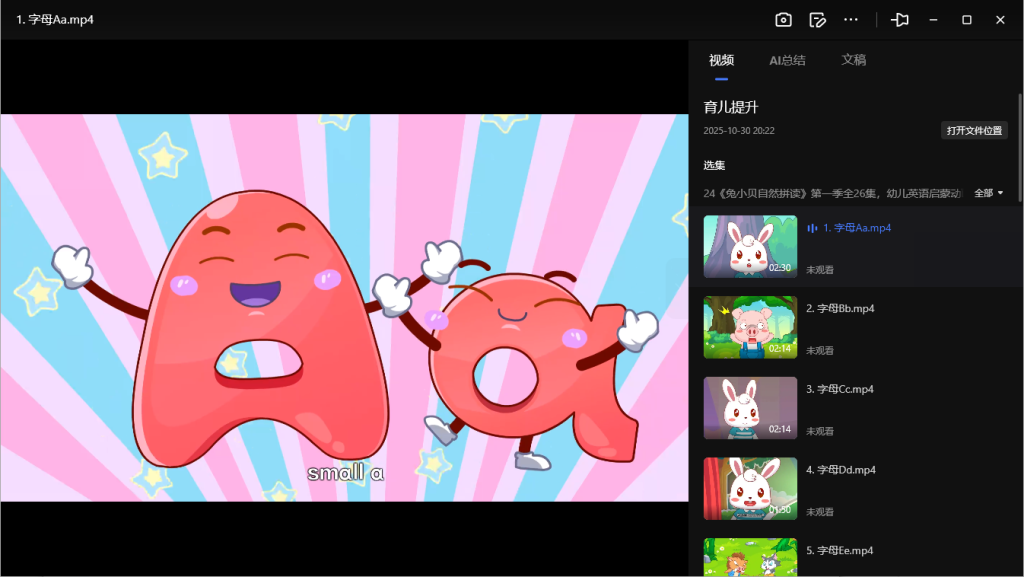1024x577 pixels.
Task: Click the now-playing bars icon beside 字母Aa
Action: pyautogui.click(x=812, y=228)
